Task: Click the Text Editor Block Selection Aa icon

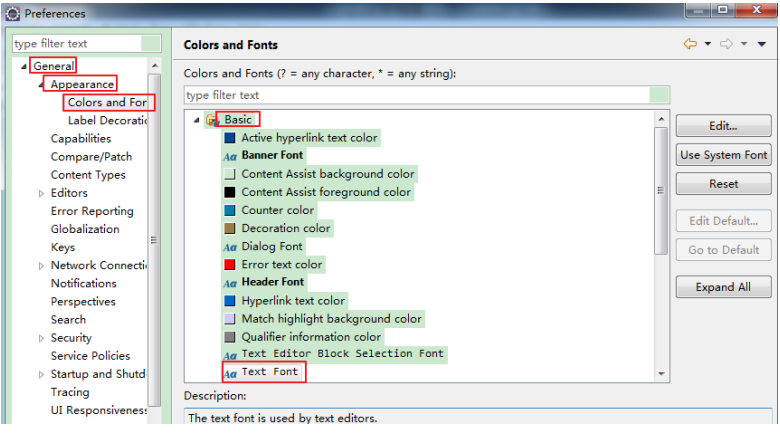Action: [x=230, y=355]
